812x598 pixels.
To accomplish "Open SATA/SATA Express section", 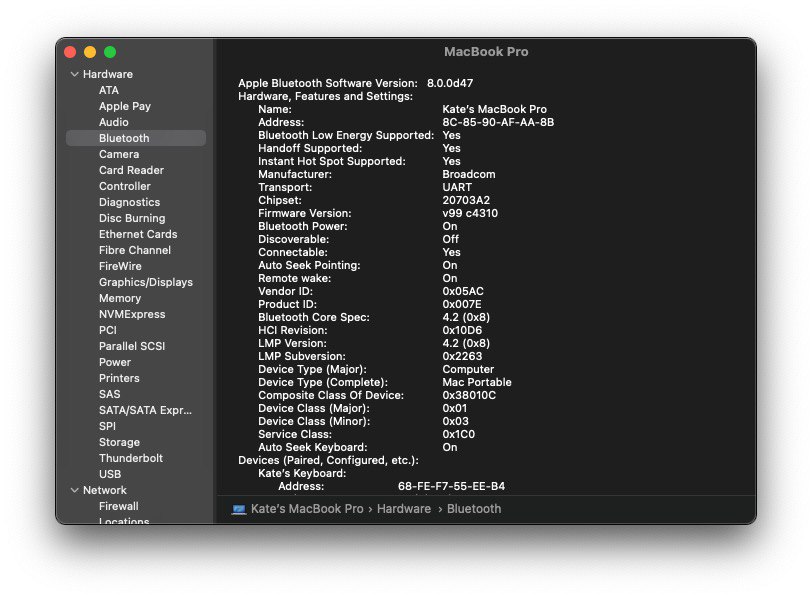I will (145, 411).
